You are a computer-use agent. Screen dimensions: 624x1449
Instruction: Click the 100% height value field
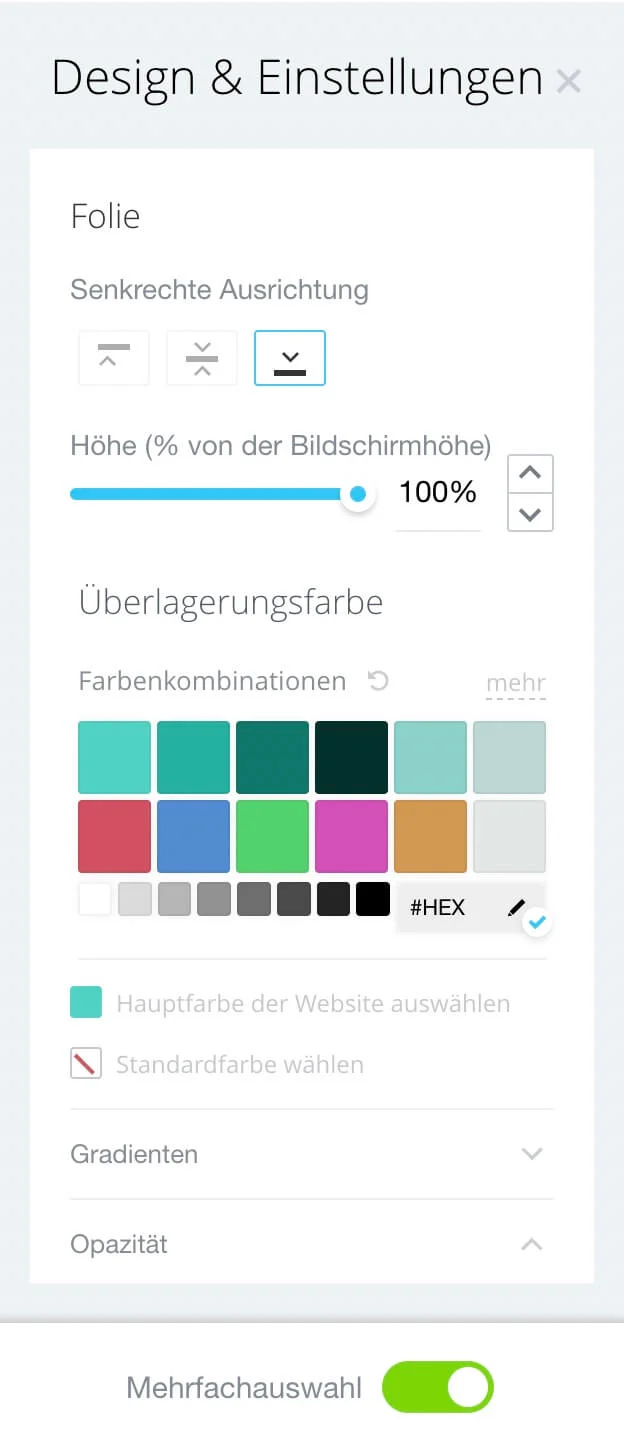(438, 493)
